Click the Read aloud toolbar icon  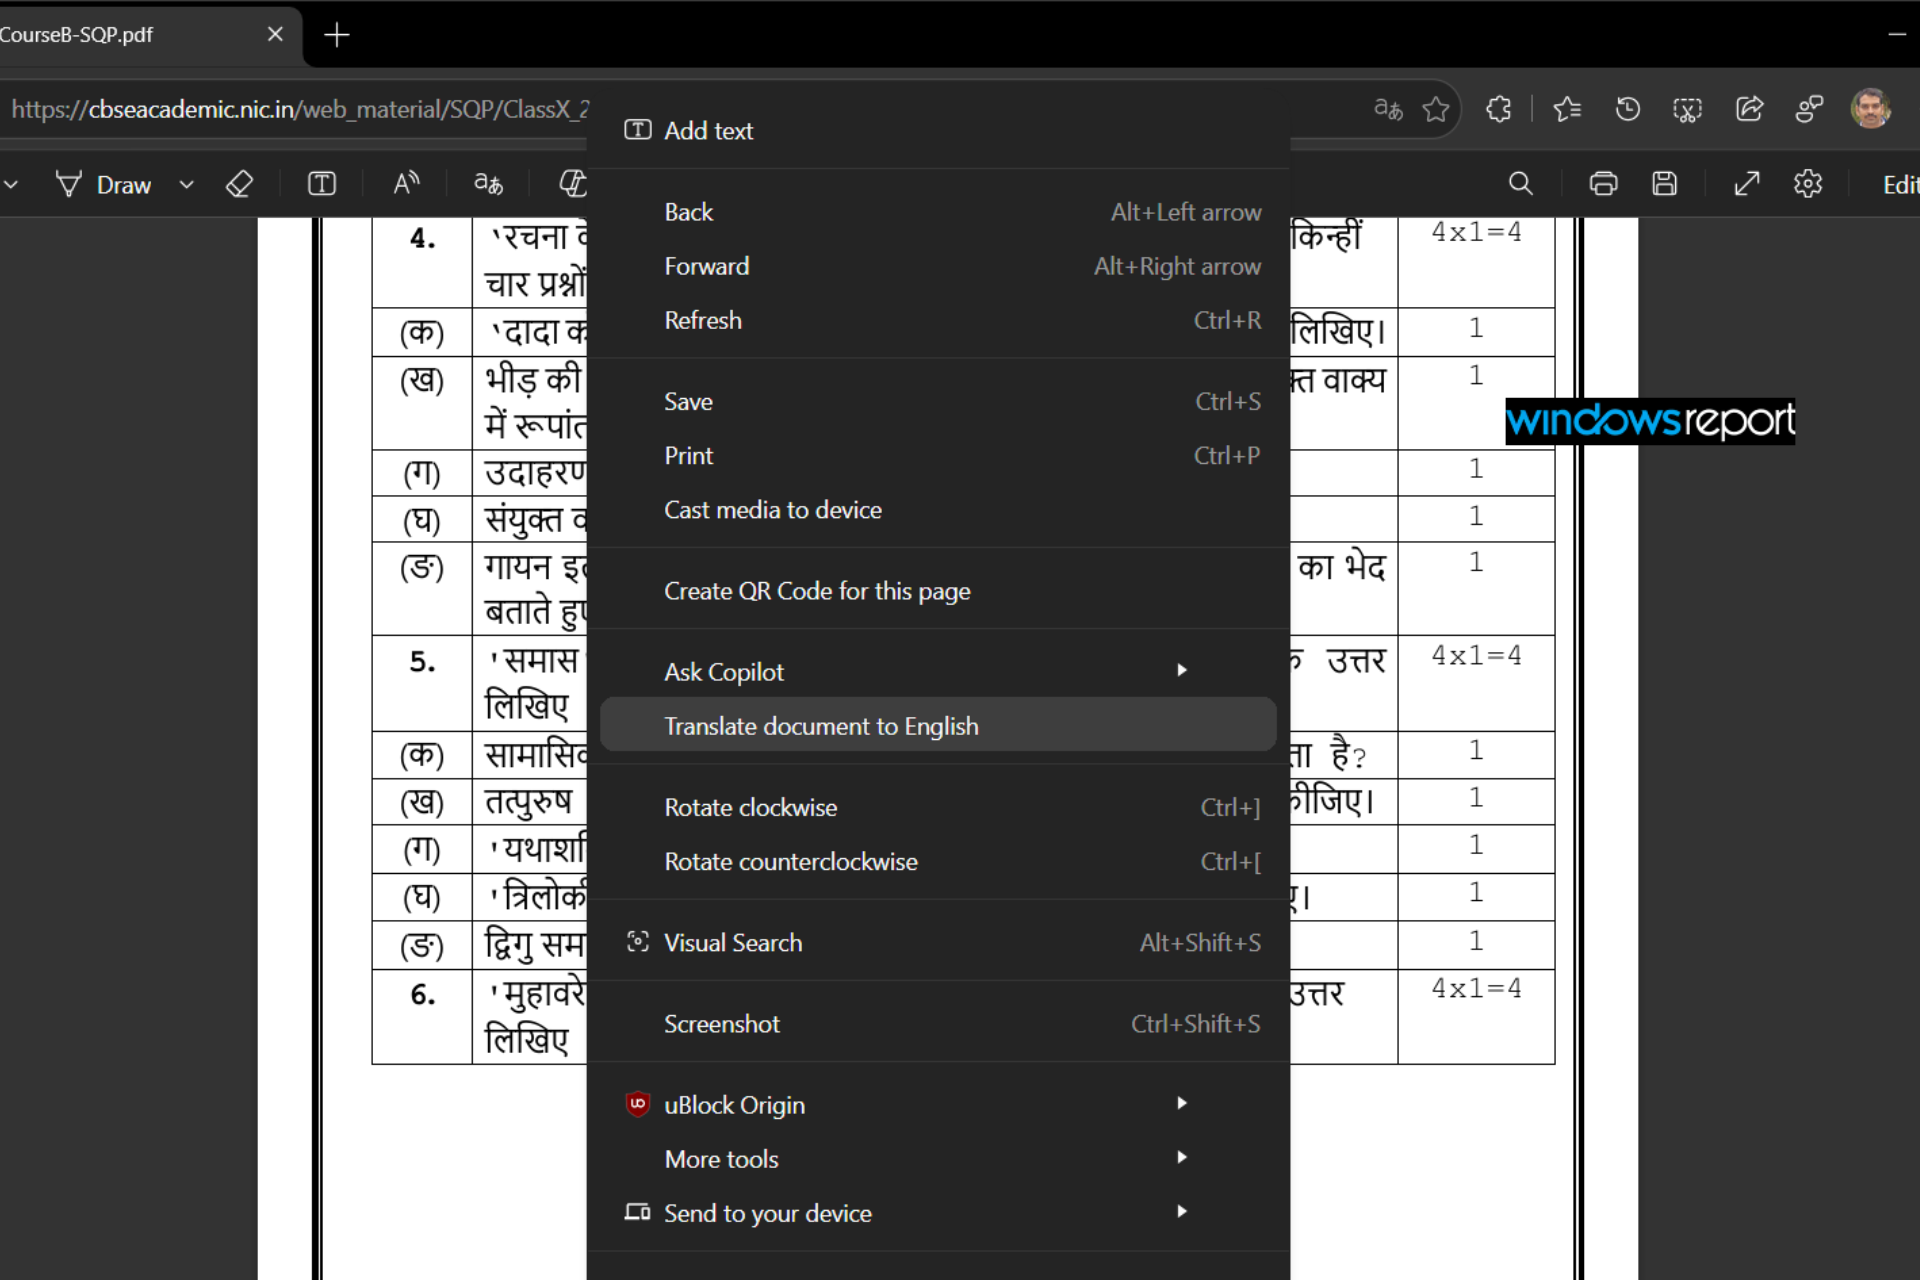point(406,185)
